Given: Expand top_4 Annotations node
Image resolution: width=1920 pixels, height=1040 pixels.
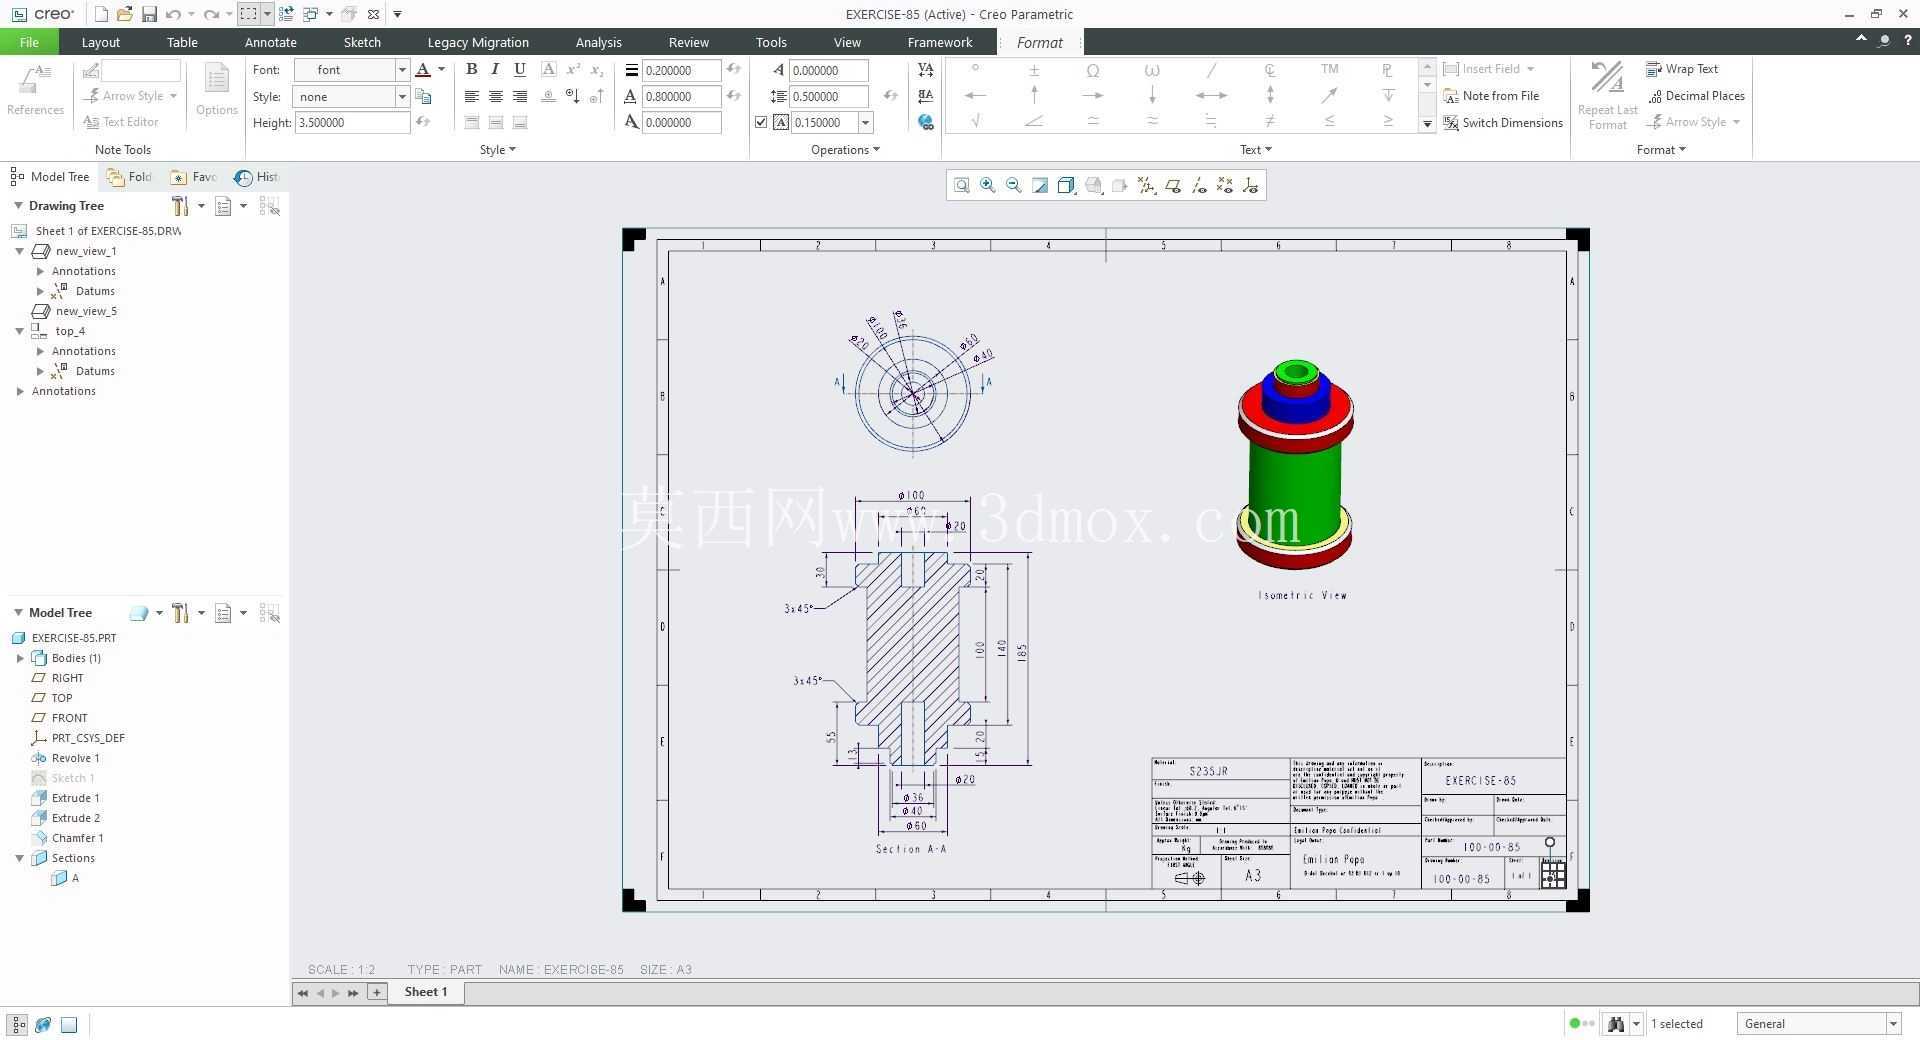Looking at the screenshot, I should tap(40, 351).
